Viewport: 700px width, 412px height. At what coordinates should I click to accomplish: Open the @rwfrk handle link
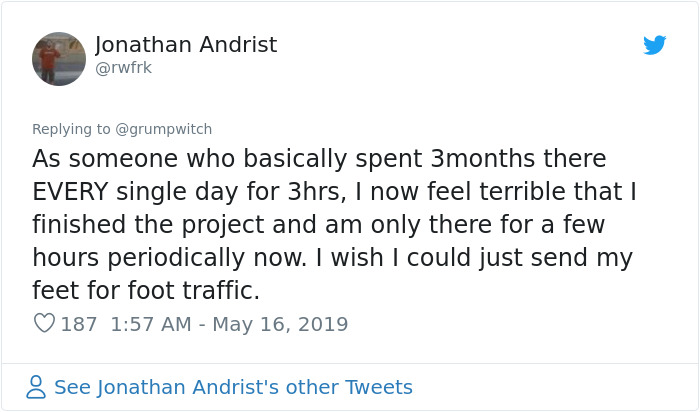[125, 68]
